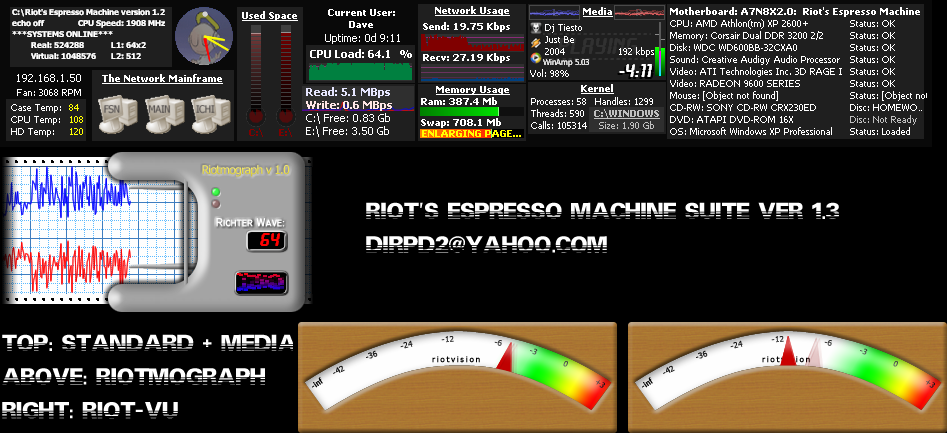Click the Kernel heading
The image size is (947, 433).
(x=597, y=89)
